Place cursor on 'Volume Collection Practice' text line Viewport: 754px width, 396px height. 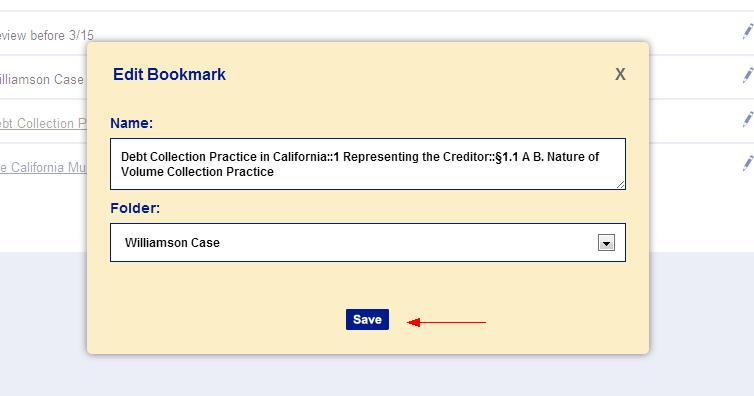pos(197,172)
